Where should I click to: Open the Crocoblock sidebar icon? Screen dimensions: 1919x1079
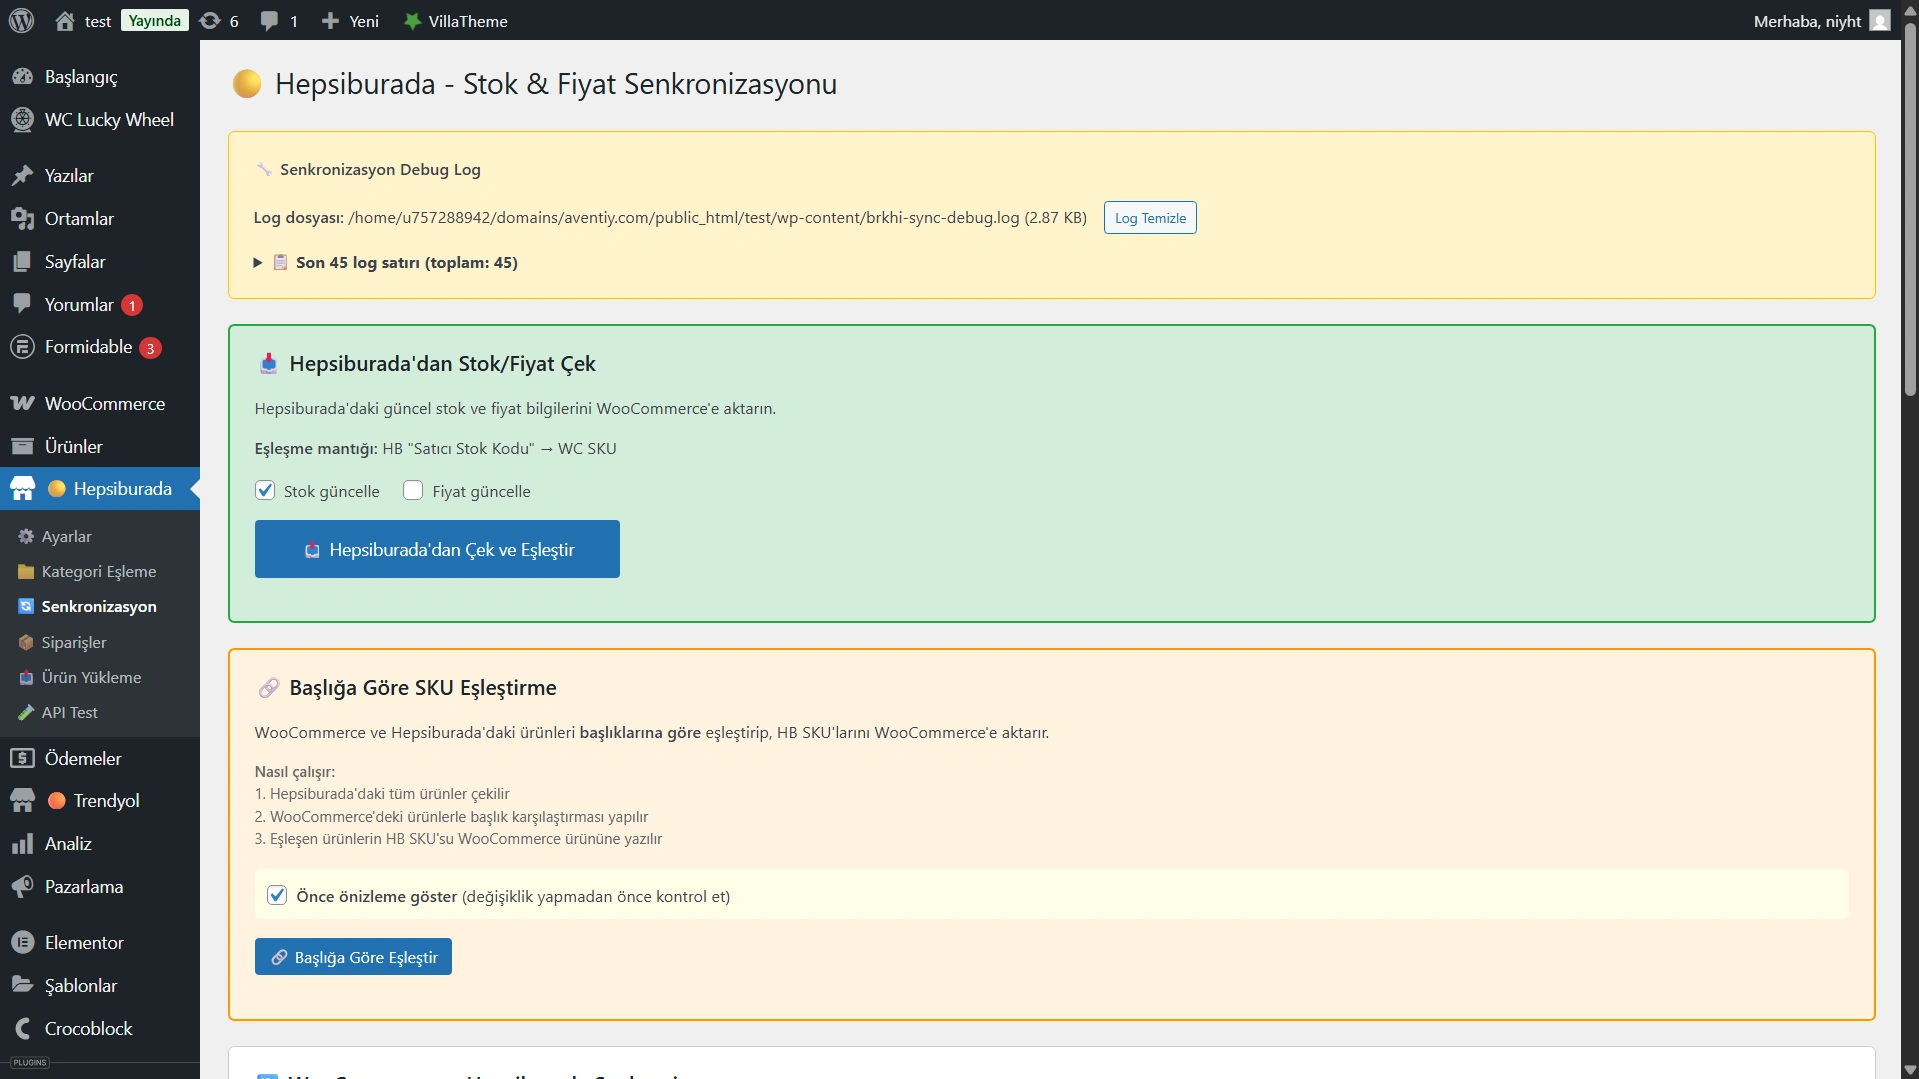[22, 1029]
